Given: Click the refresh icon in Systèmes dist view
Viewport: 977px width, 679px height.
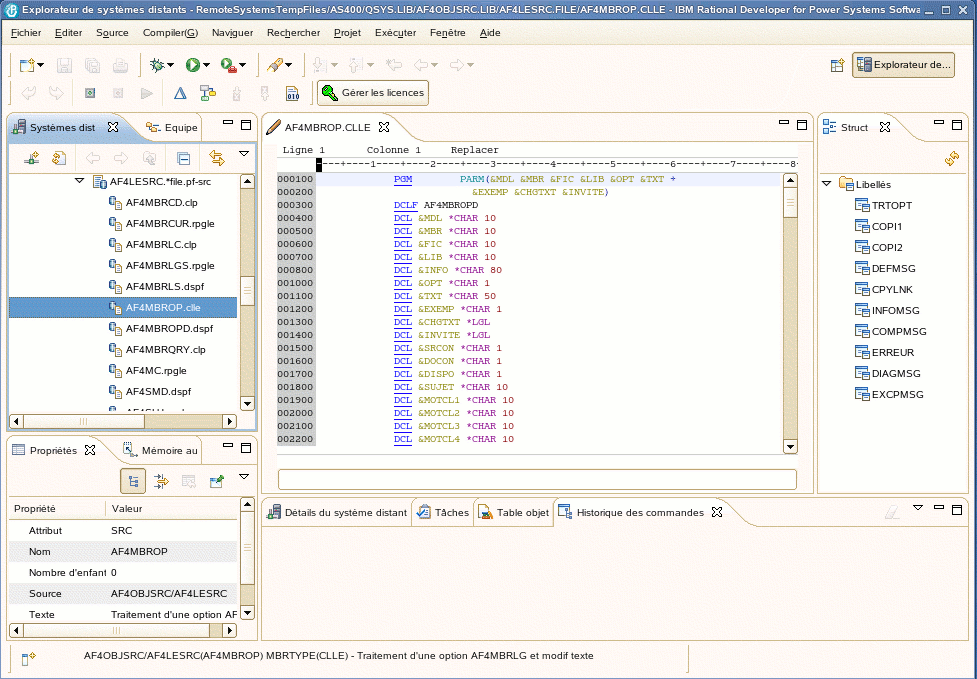Looking at the screenshot, I should [x=59, y=158].
